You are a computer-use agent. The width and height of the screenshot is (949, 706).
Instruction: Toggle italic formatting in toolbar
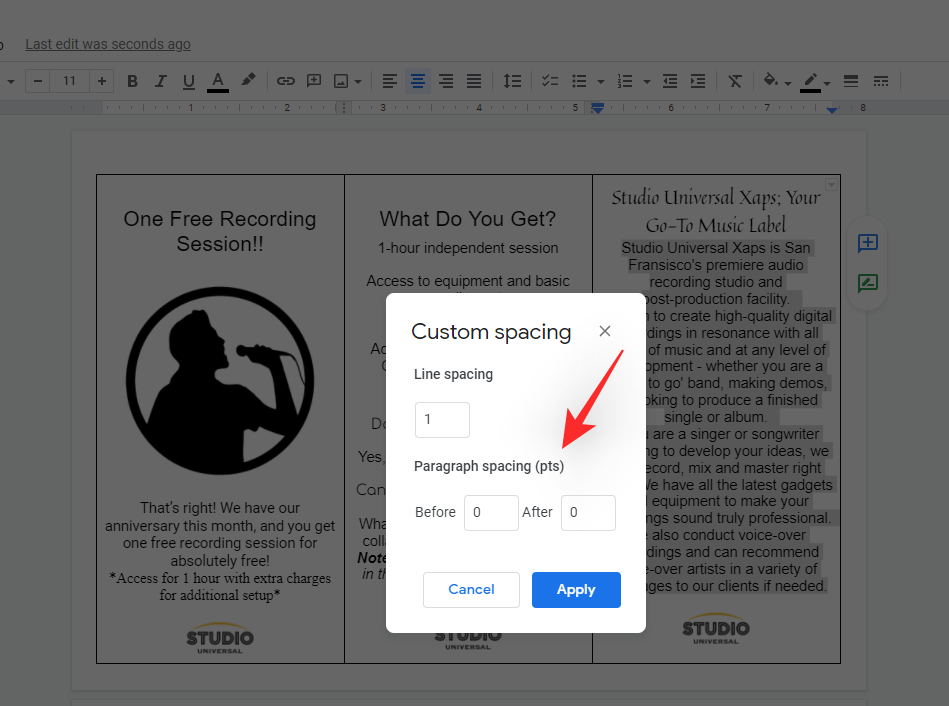click(x=160, y=81)
